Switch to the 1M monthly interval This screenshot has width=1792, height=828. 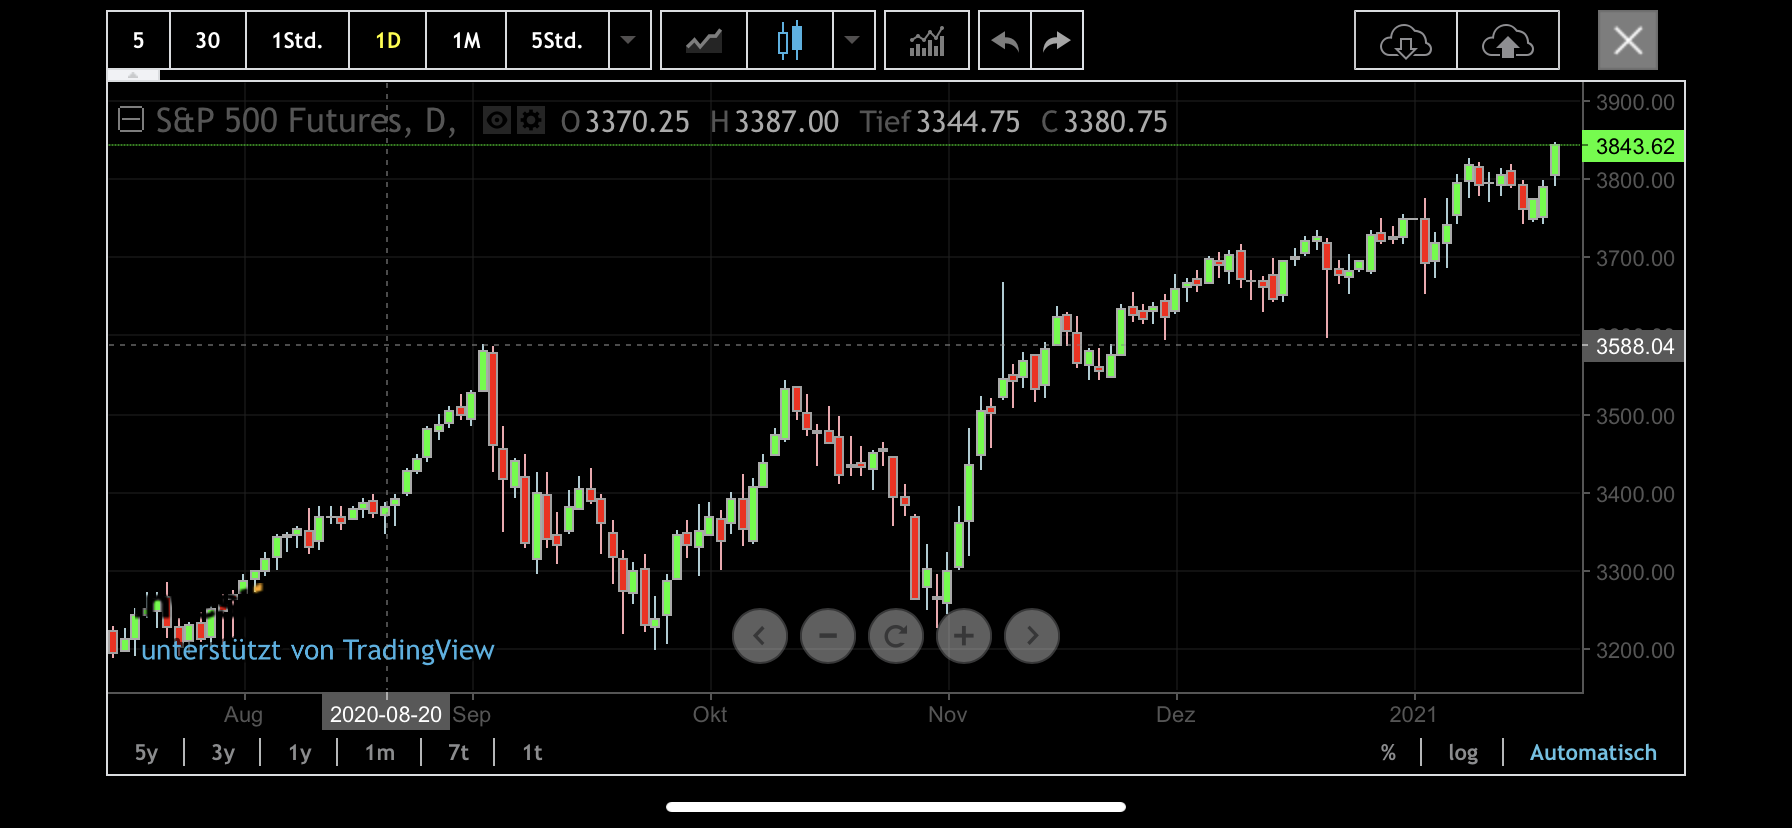(466, 40)
